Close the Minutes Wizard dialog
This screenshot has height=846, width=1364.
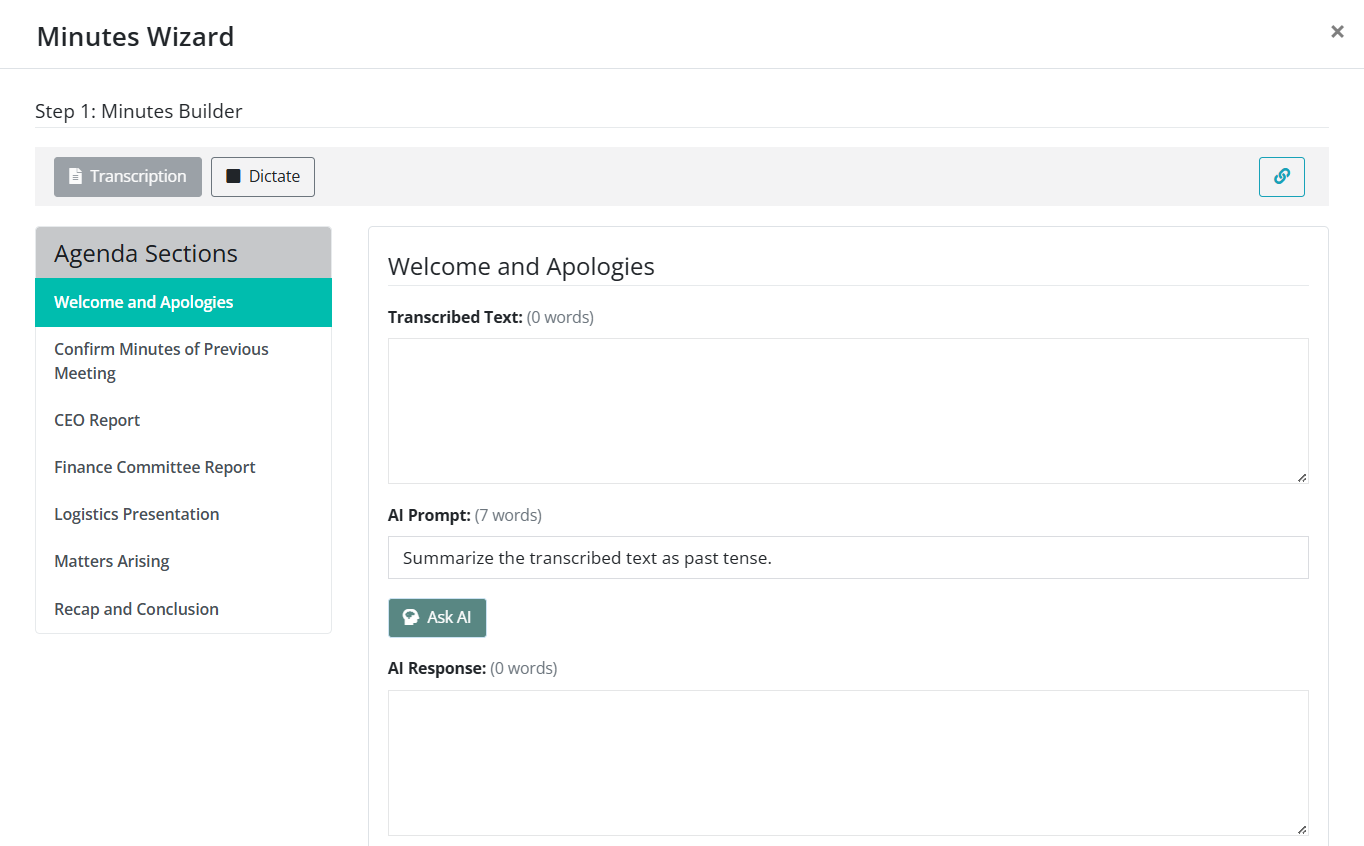[x=1337, y=32]
